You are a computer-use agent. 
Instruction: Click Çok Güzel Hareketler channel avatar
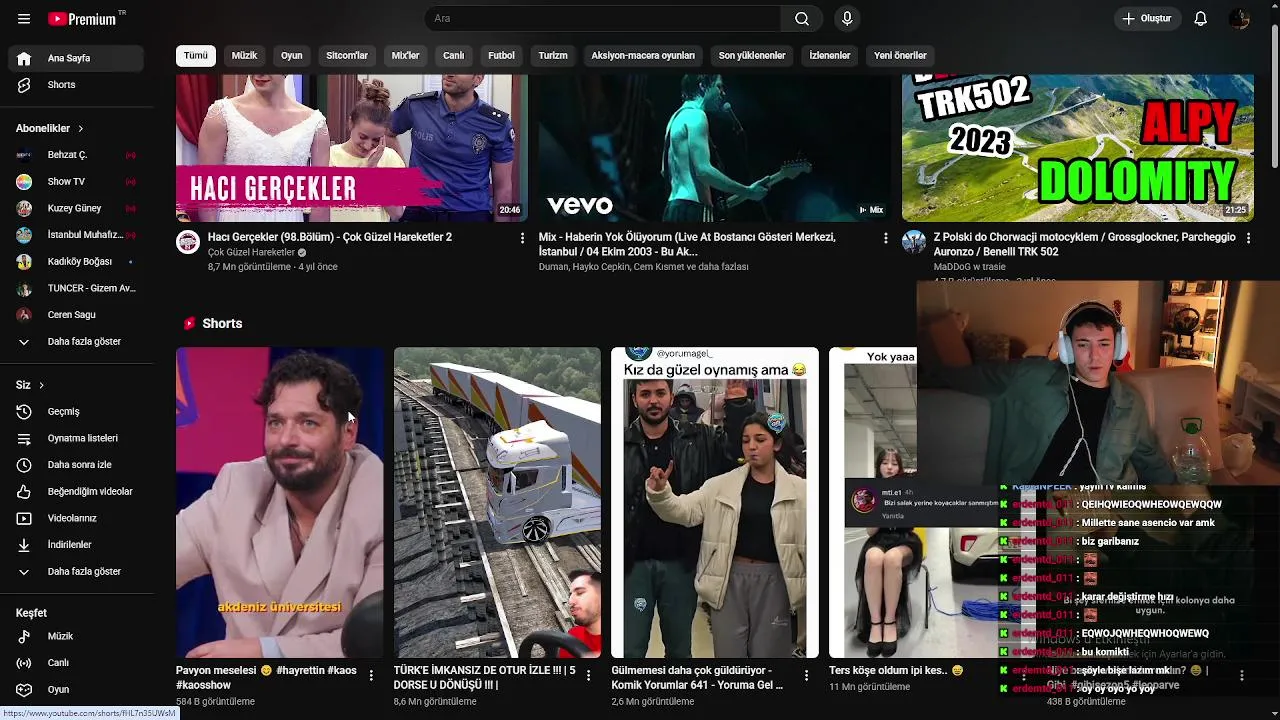coord(188,241)
